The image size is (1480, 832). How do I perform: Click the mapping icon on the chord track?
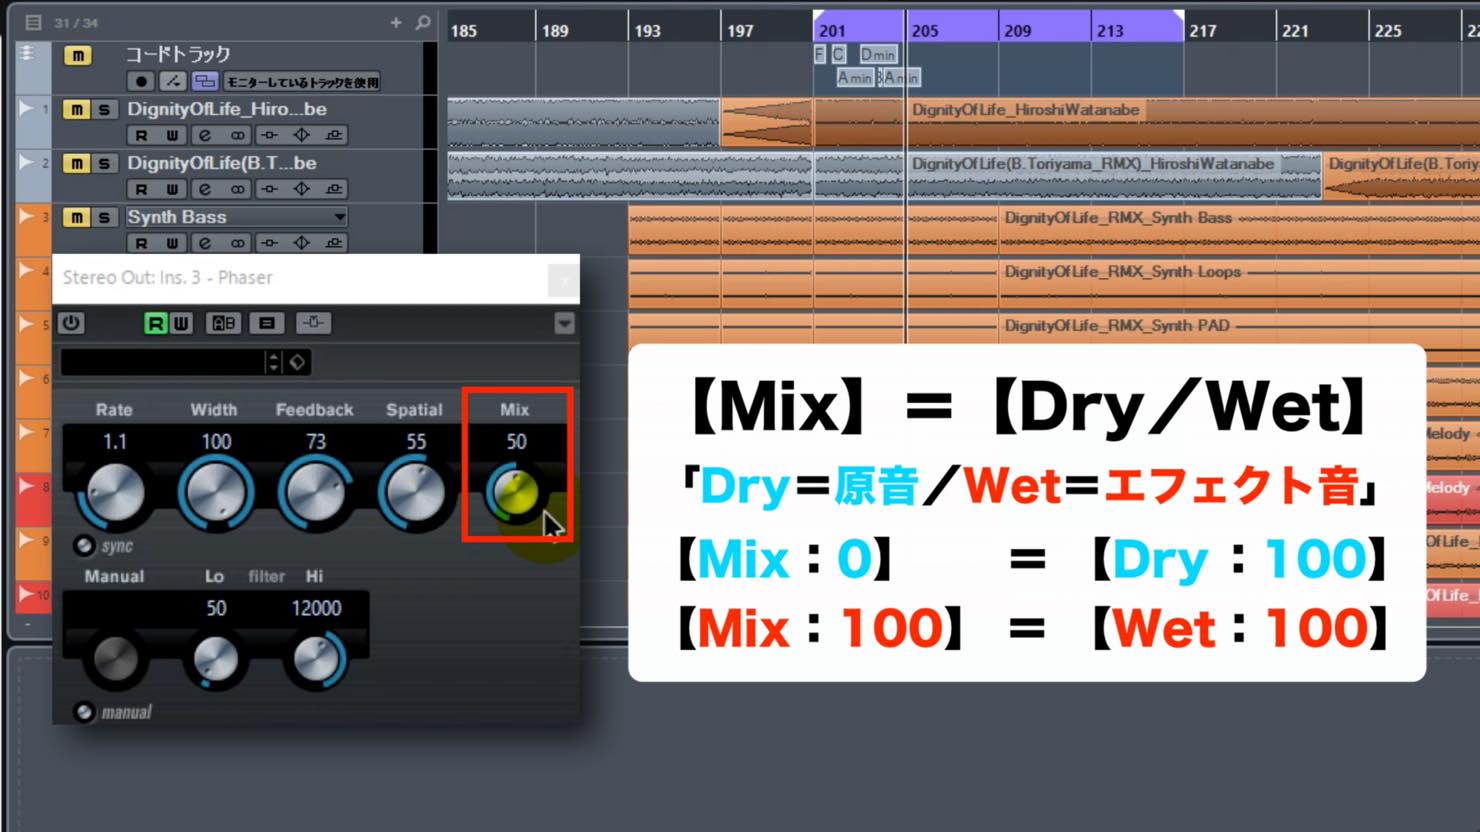pos(173,81)
